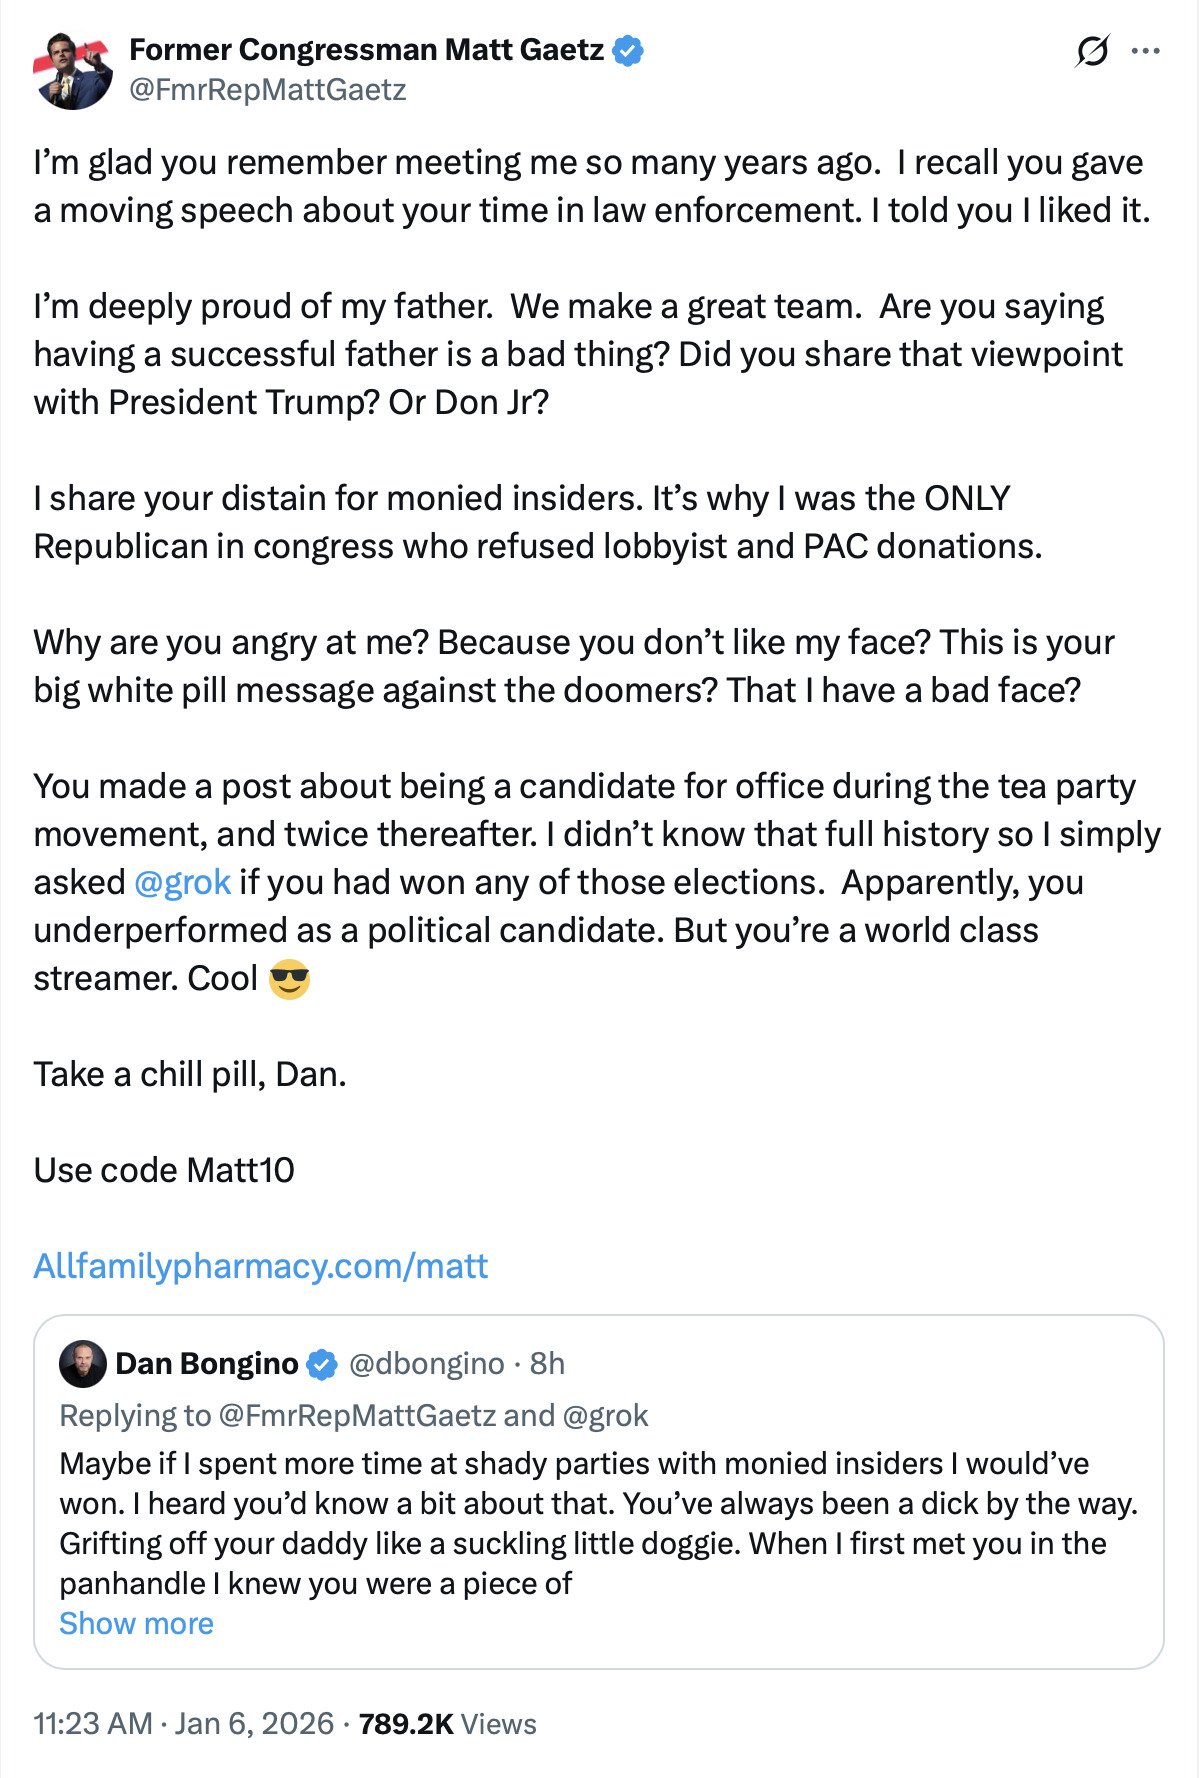
Task: Click Dan Bongino's verified badge
Action: point(321,1364)
